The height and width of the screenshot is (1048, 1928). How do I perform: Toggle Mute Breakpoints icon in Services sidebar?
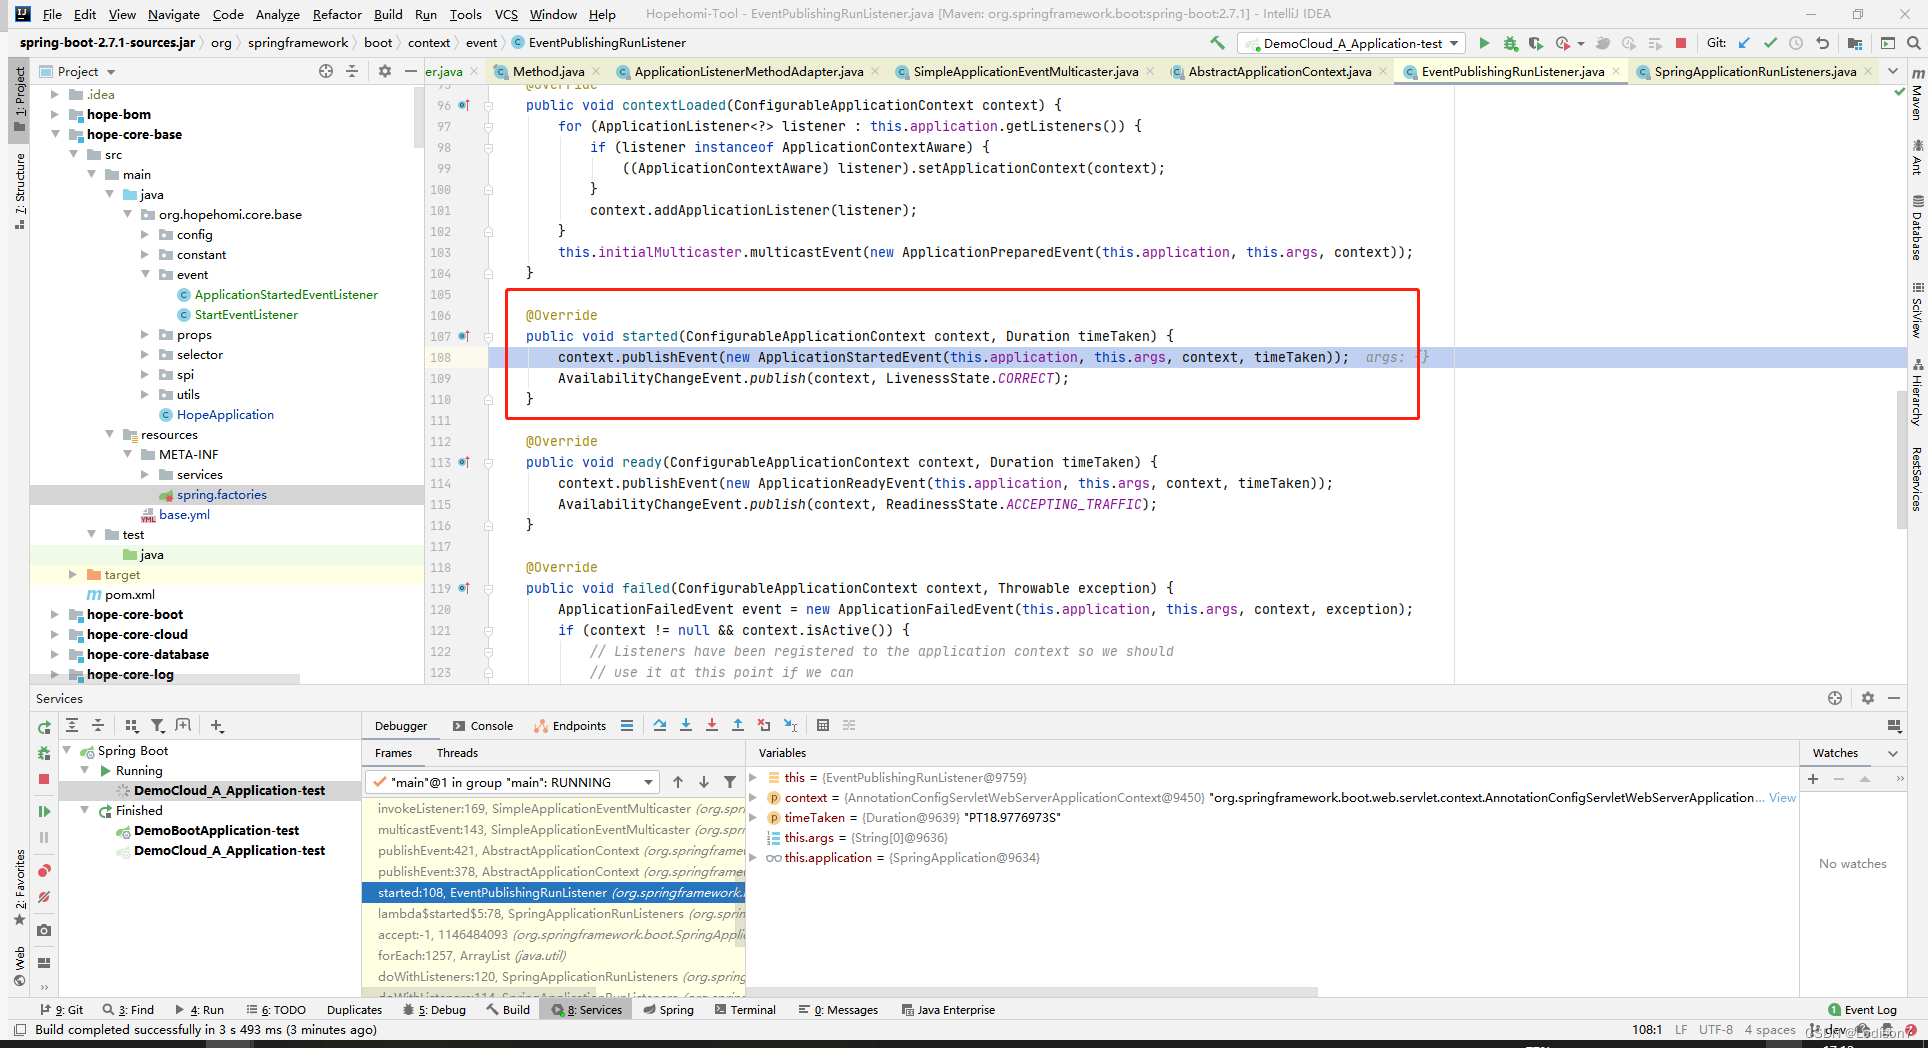click(x=44, y=897)
